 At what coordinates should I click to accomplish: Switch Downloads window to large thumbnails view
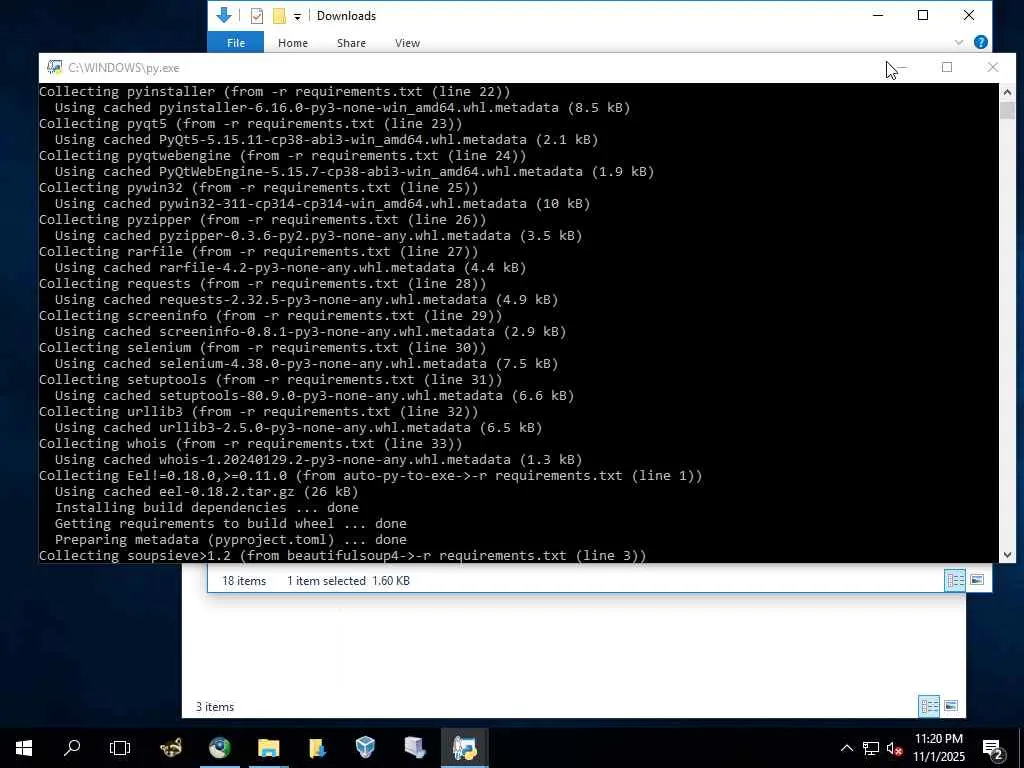coord(977,580)
